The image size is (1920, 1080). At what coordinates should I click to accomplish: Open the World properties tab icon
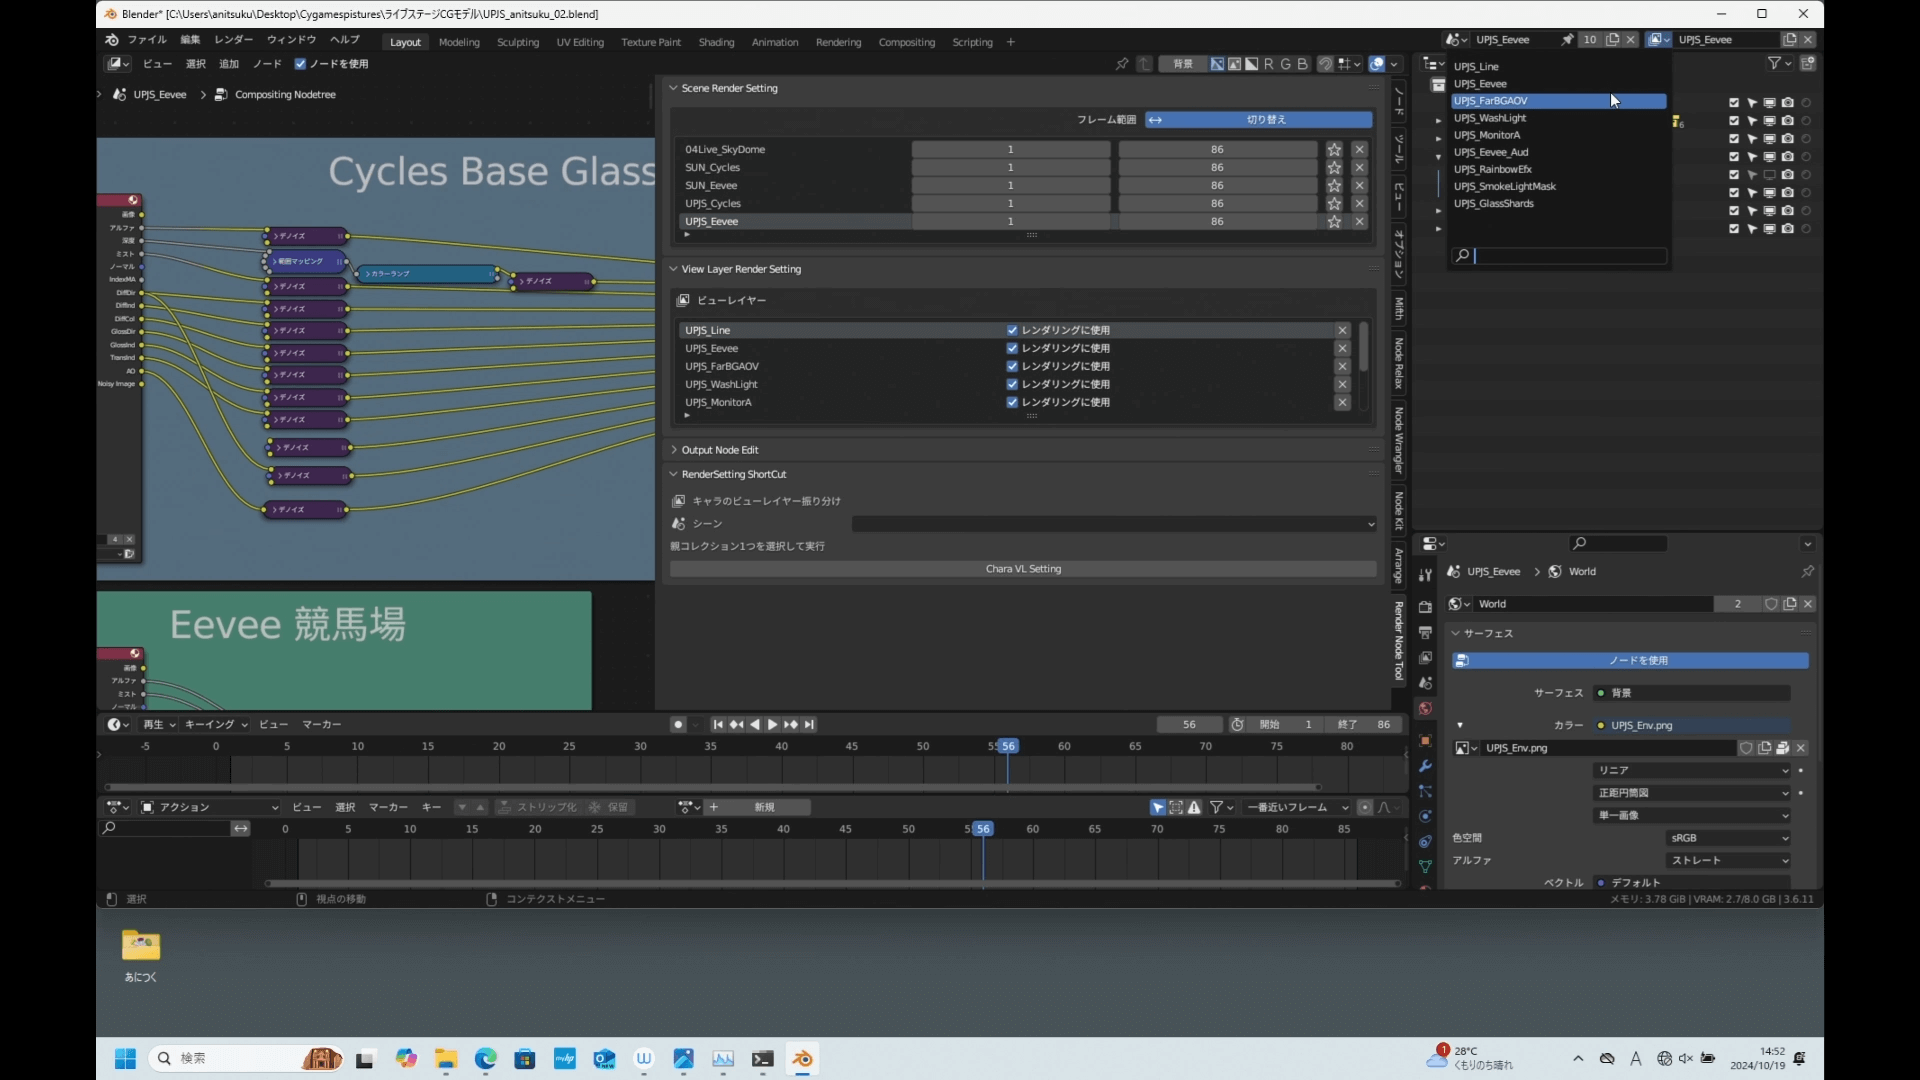click(x=1425, y=708)
